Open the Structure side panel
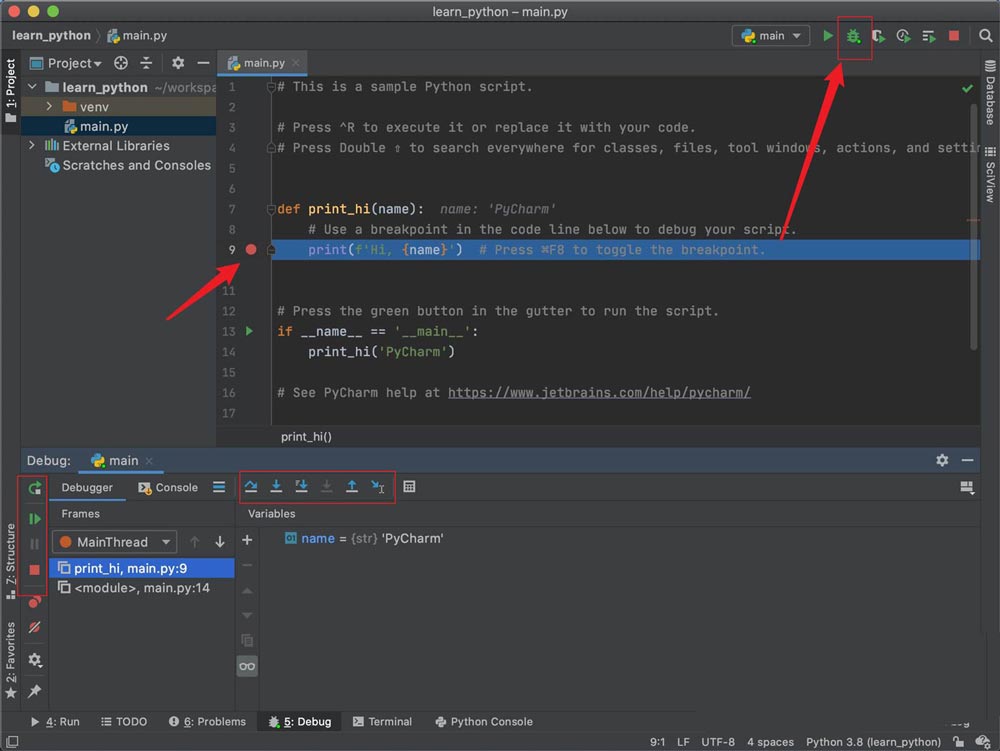This screenshot has width=1000, height=751. [x=10, y=560]
